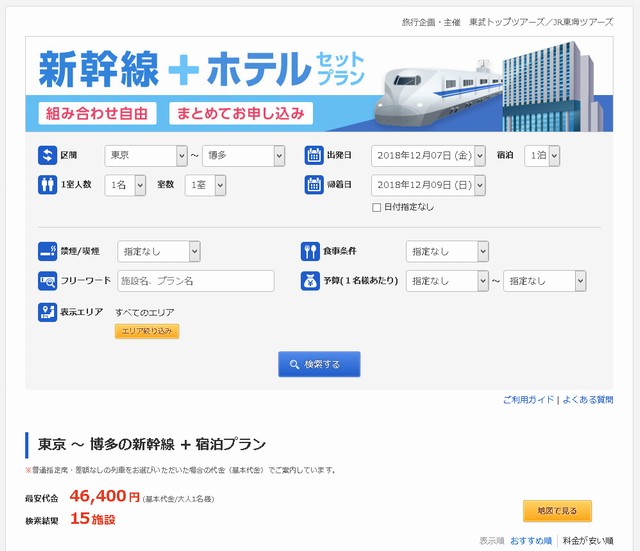Viewport: 640px width, 551px height.
Task: Sort results by おすすめ順
Action: click(x=531, y=541)
